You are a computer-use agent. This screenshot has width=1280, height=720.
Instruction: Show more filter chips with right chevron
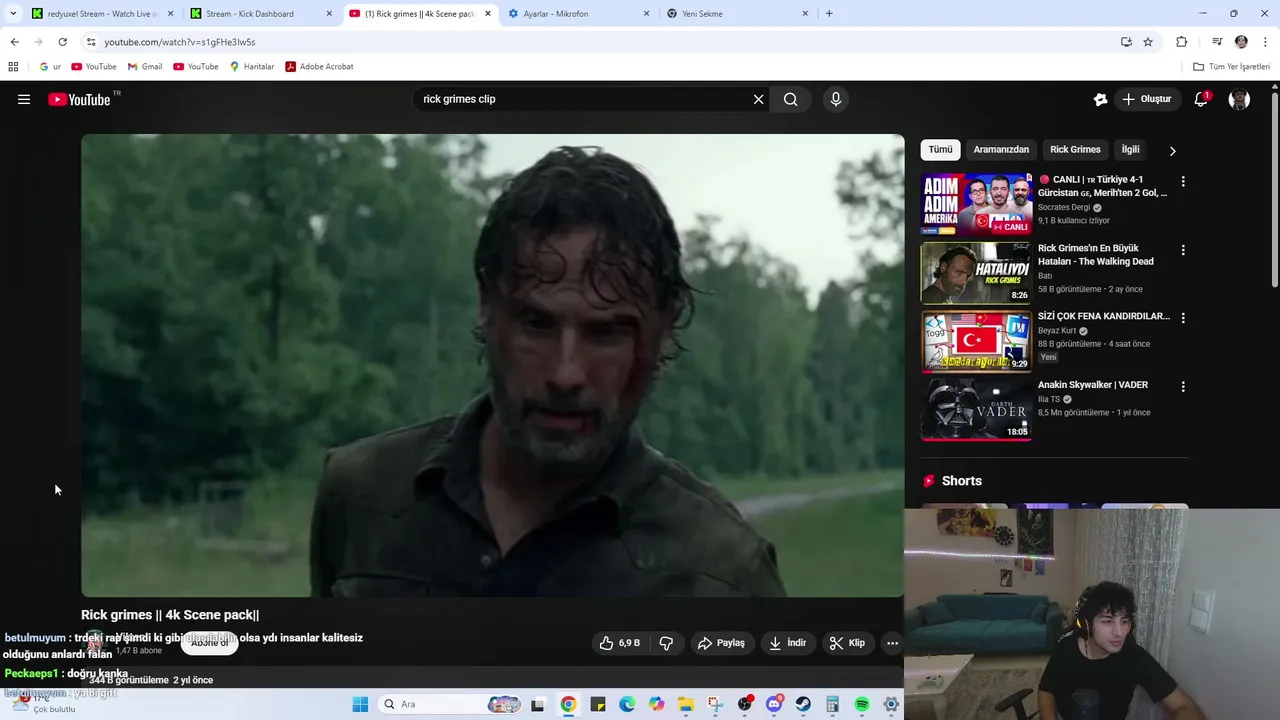pyautogui.click(x=1172, y=151)
